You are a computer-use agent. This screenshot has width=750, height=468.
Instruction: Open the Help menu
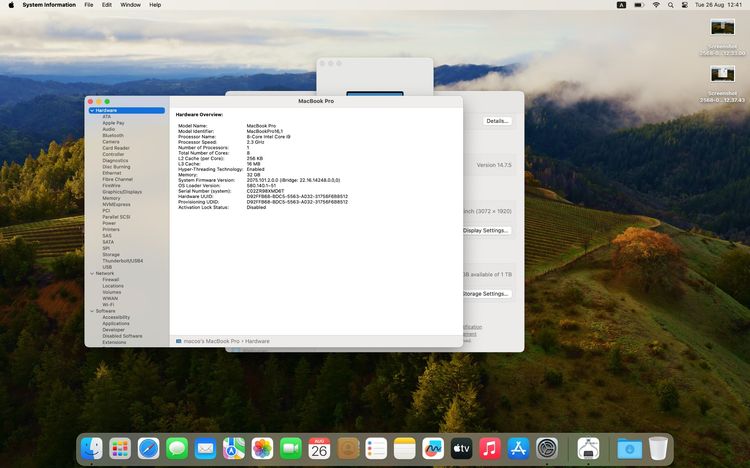(155, 5)
